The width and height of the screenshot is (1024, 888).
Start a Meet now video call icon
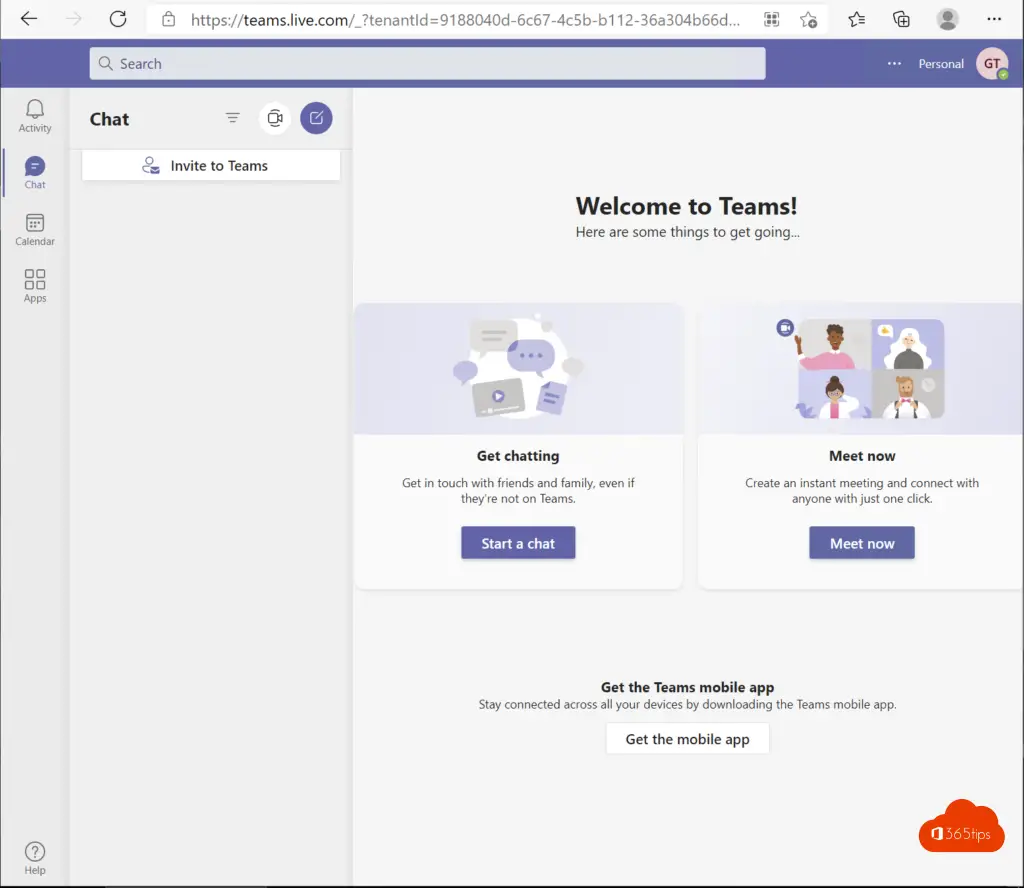pyautogui.click(x=275, y=118)
